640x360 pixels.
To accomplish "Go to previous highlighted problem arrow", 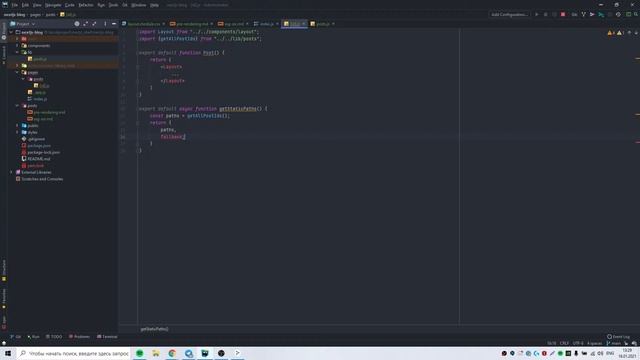I will pos(629,33).
